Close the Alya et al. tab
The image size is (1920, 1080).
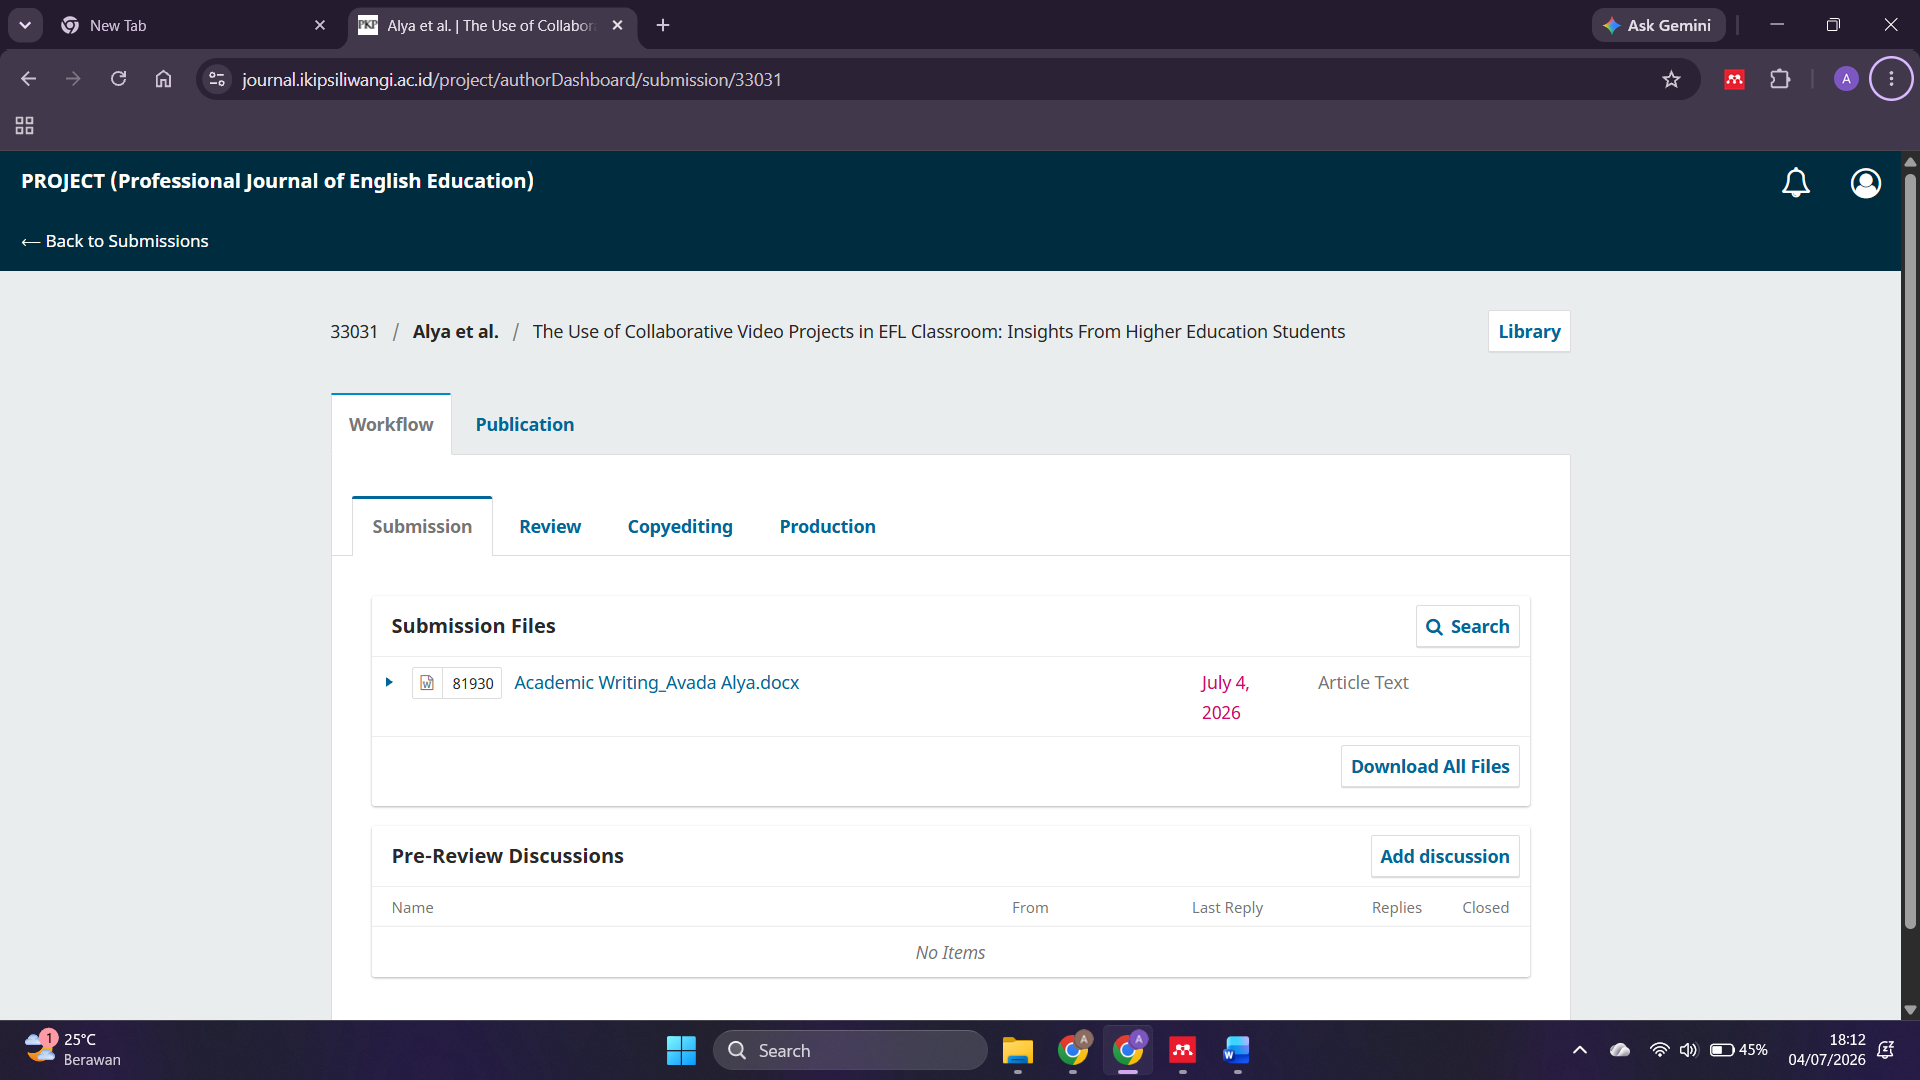617,25
